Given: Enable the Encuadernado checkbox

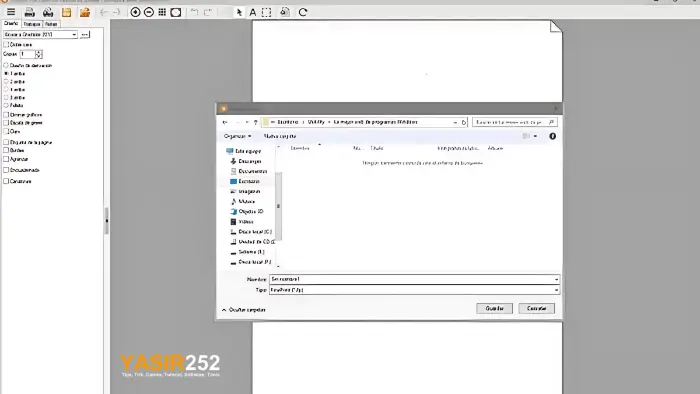Looking at the screenshot, I should click(6, 170).
